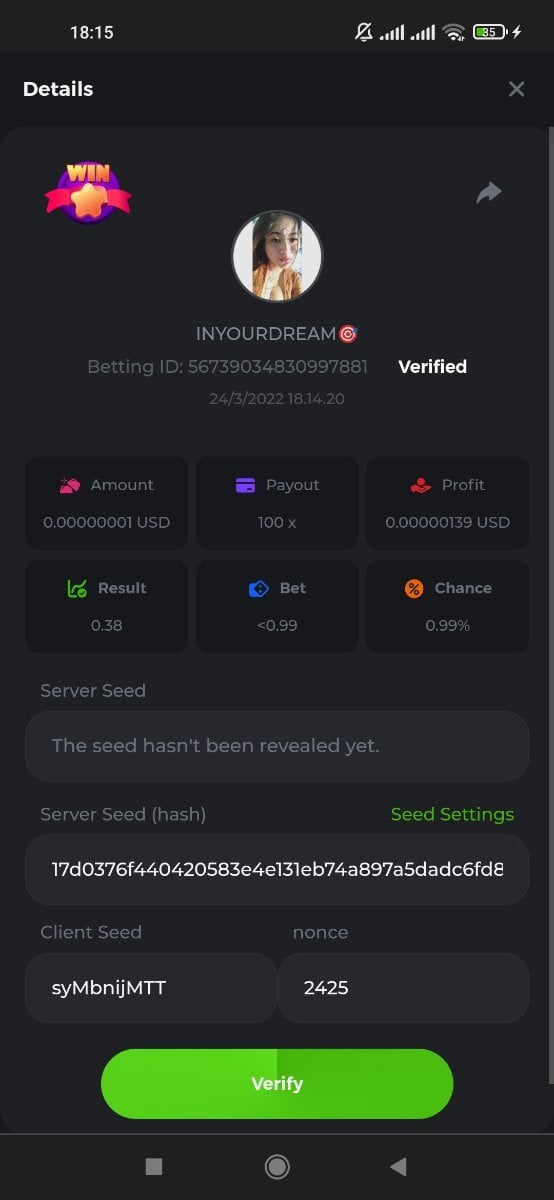Tap the Android back triangle button

pos(399,1166)
